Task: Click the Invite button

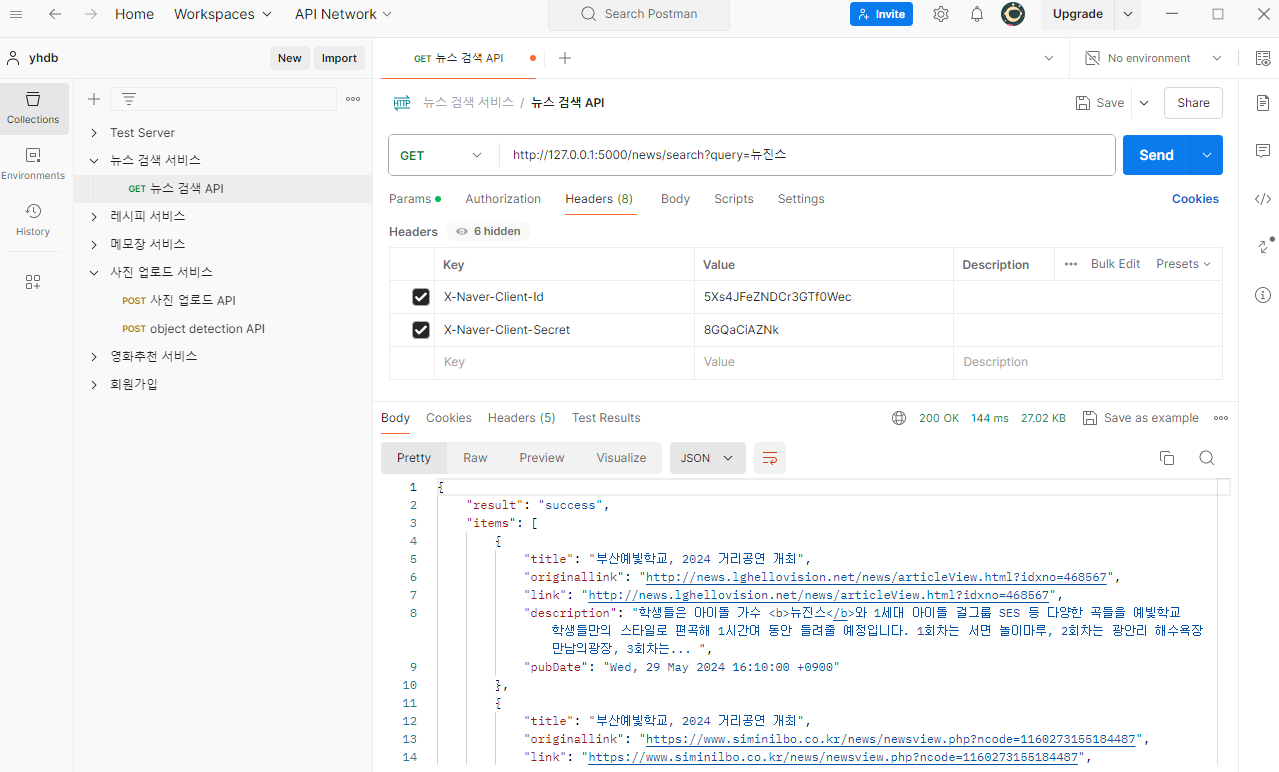Action: point(881,14)
